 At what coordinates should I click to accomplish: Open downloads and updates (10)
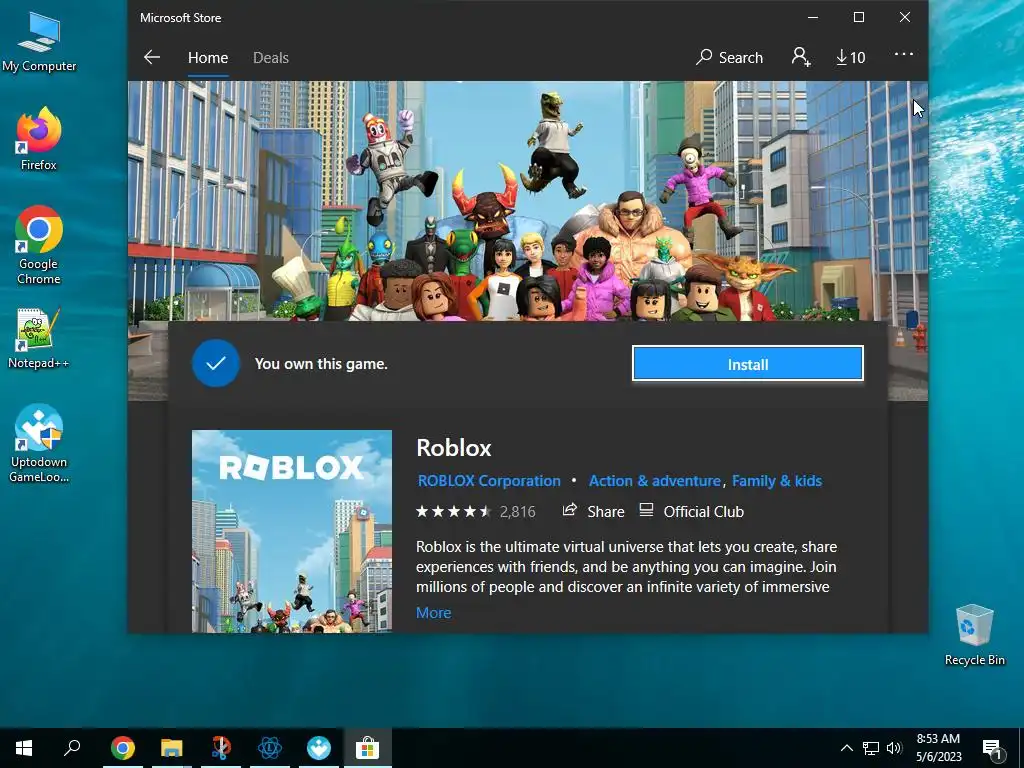point(850,57)
